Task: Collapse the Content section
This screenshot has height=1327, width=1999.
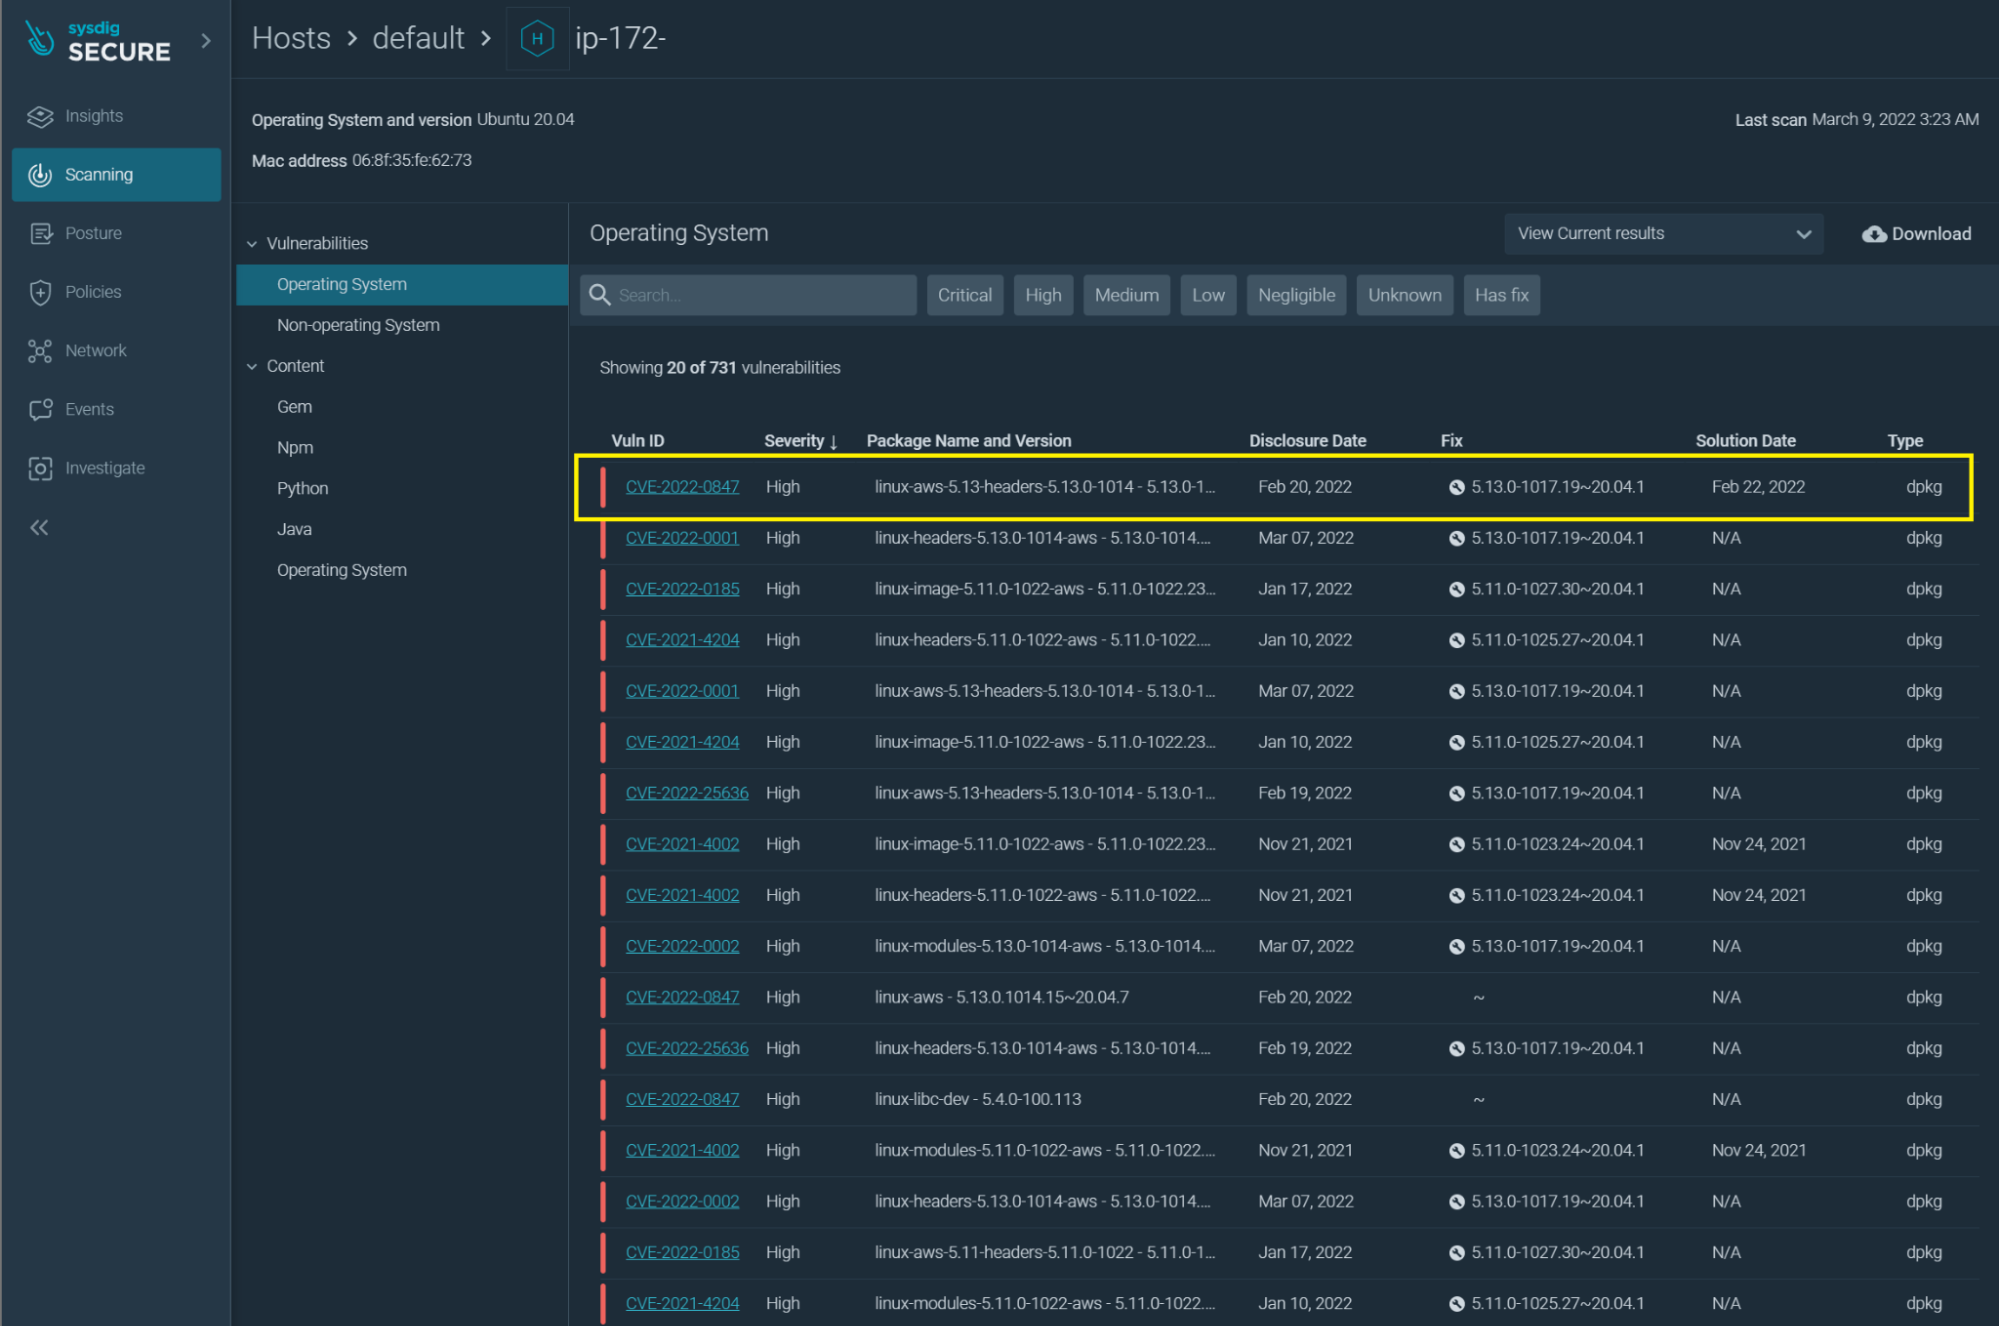Action: tap(252, 365)
